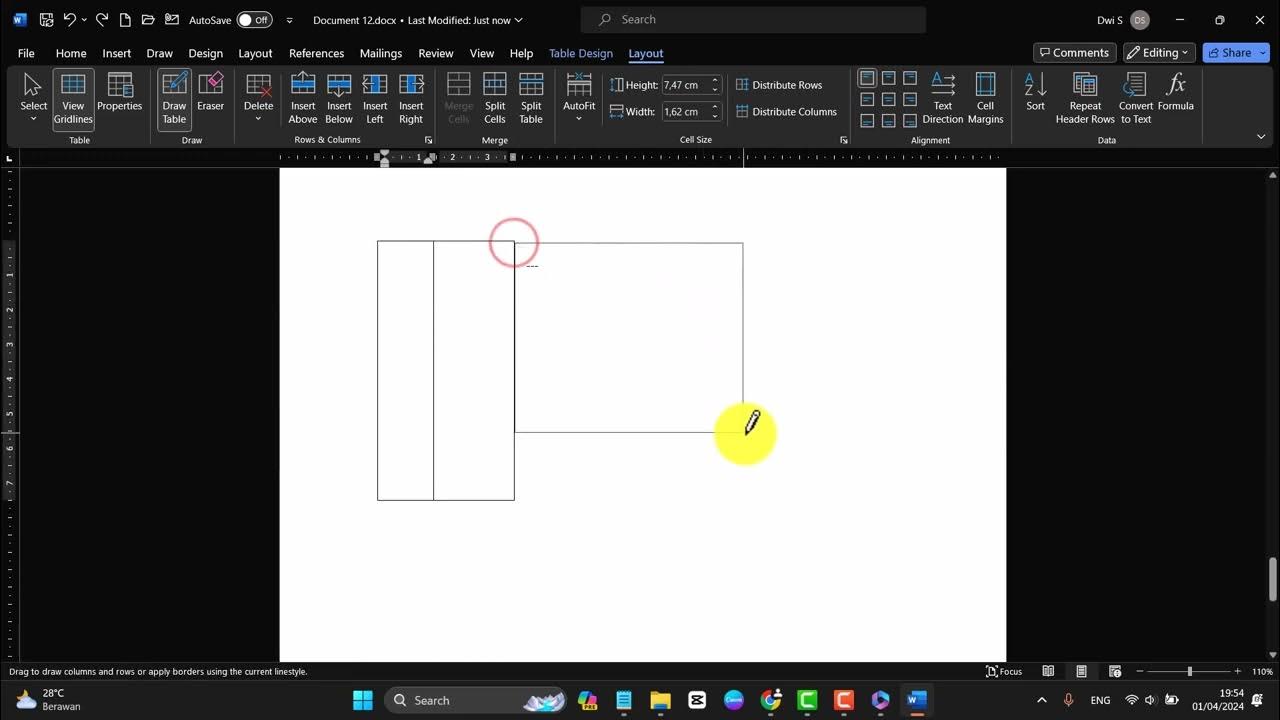
Task: Open the Mailings tab
Action: click(381, 53)
